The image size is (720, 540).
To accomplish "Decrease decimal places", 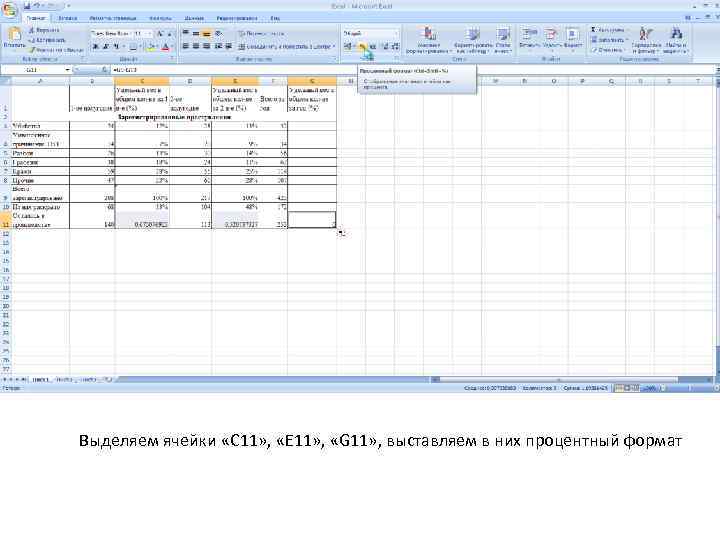I will (396, 46).
